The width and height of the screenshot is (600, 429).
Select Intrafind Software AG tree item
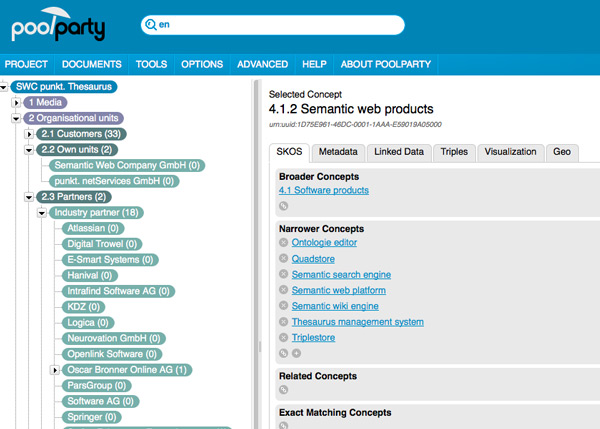118,291
